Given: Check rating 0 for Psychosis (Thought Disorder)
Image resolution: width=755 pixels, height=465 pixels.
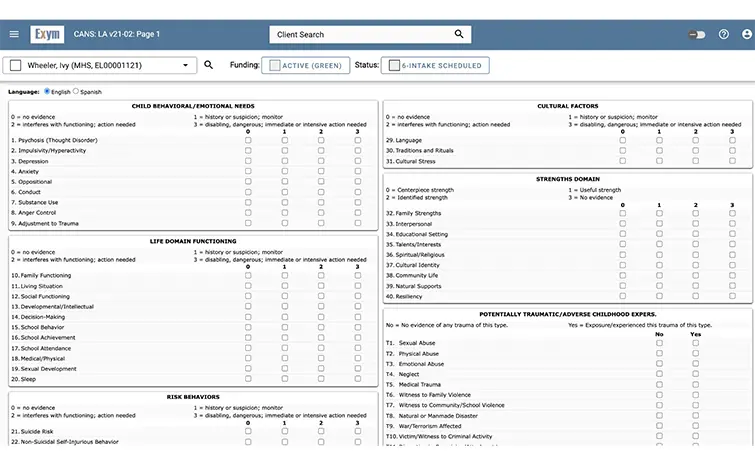Looking at the screenshot, I should coord(248,141).
